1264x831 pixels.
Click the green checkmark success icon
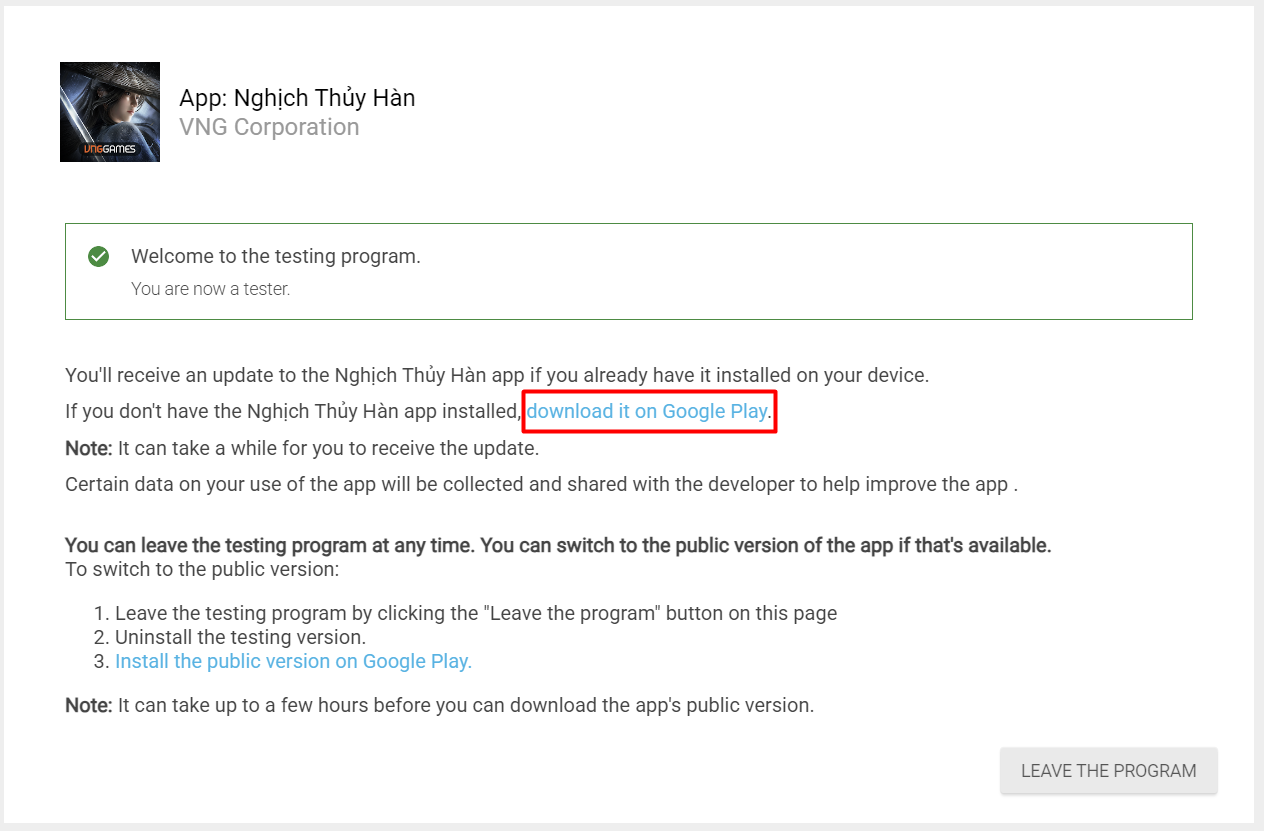click(98, 257)
